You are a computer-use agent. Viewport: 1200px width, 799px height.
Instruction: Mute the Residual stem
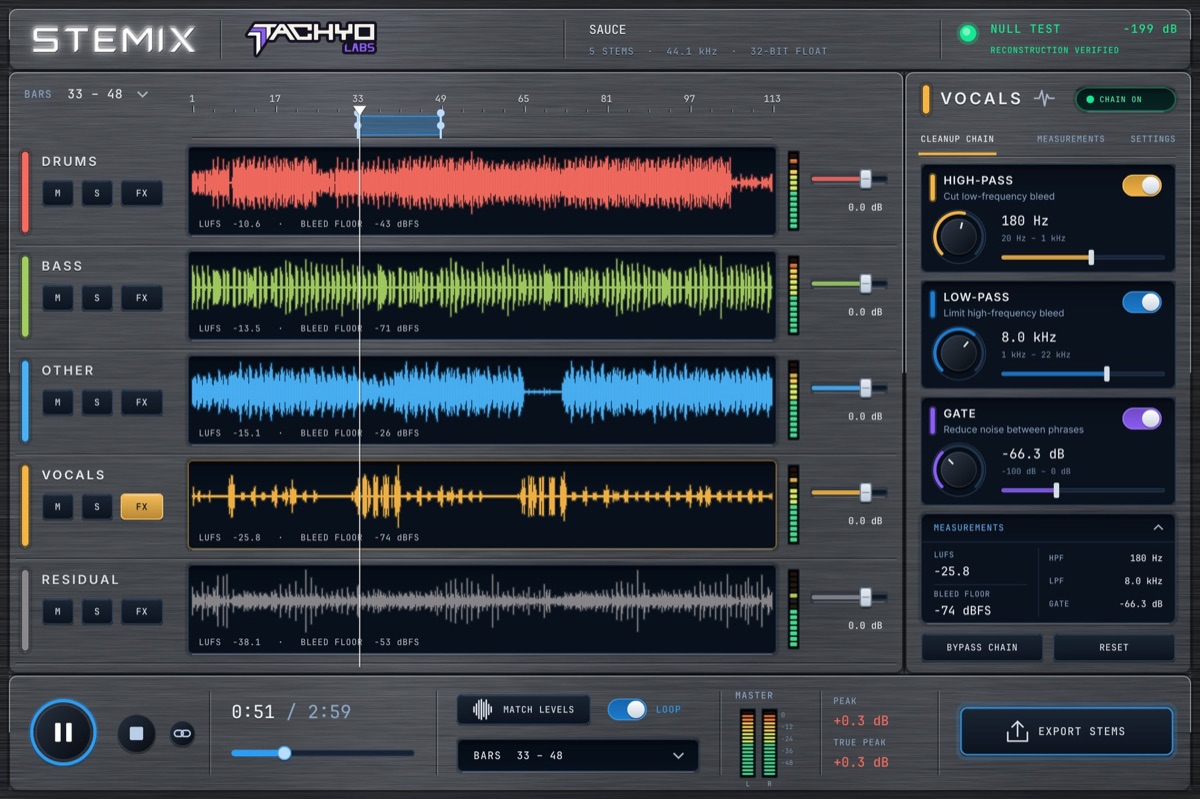[57, 611]
